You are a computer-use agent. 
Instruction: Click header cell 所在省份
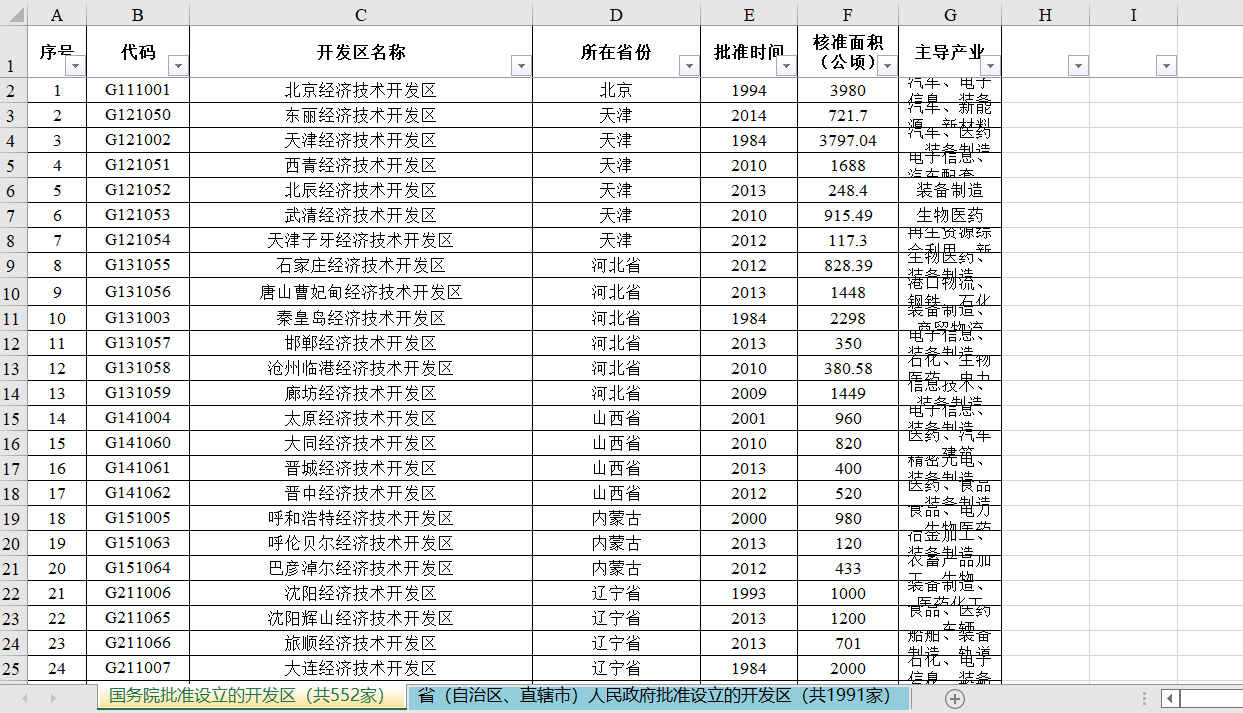click(x=616, y=52)
